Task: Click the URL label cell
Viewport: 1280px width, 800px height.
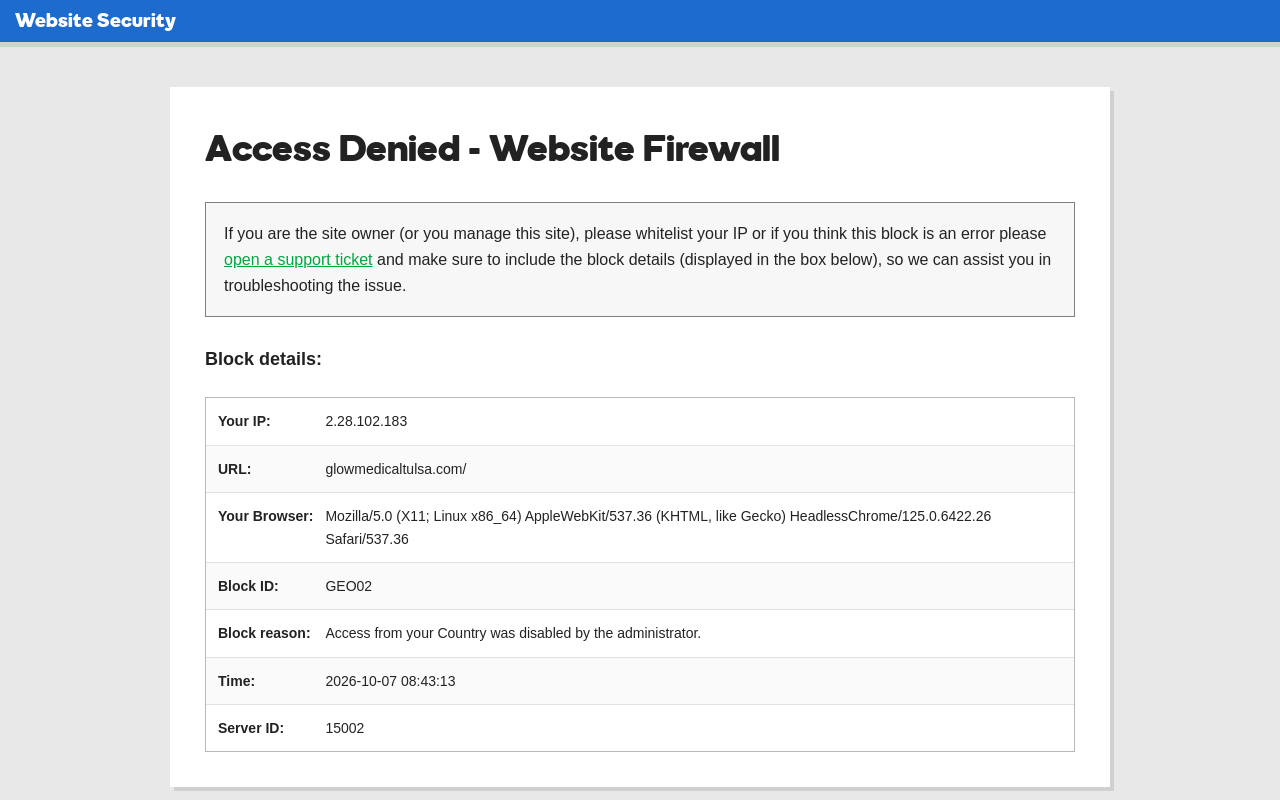Action: [235, 469]
